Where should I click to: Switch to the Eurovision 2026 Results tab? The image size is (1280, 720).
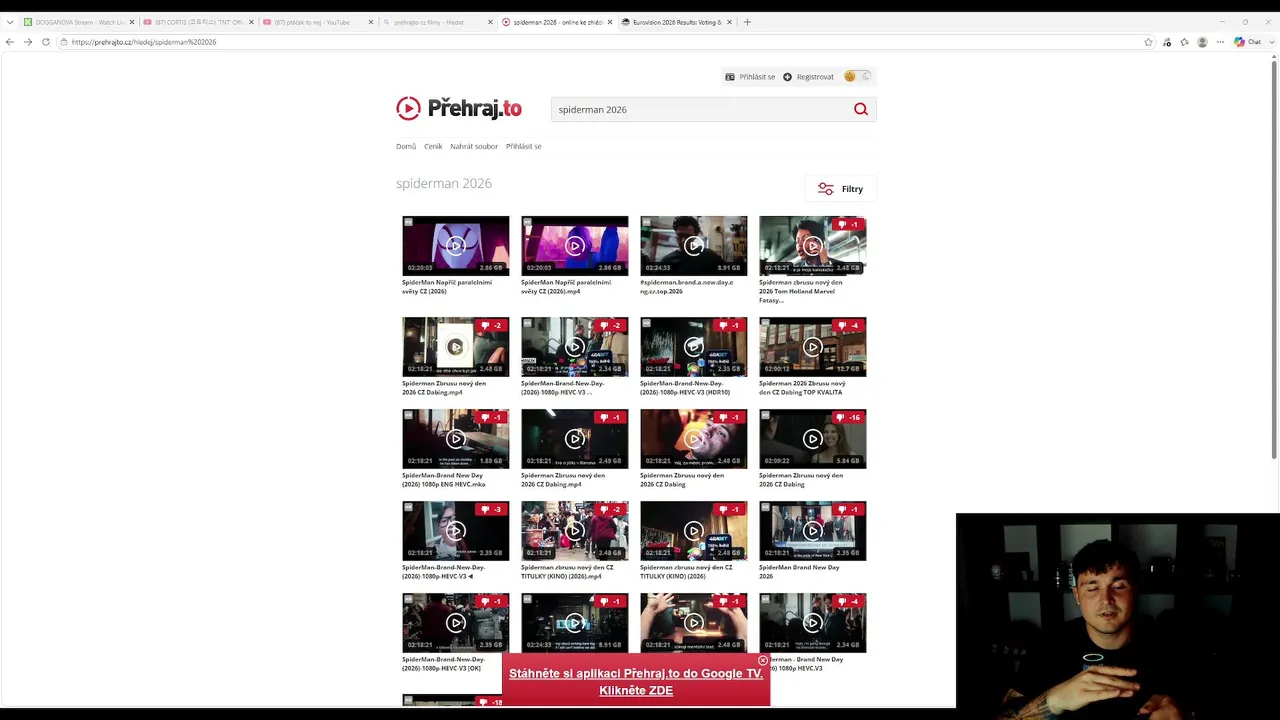(x=676, y=22)
